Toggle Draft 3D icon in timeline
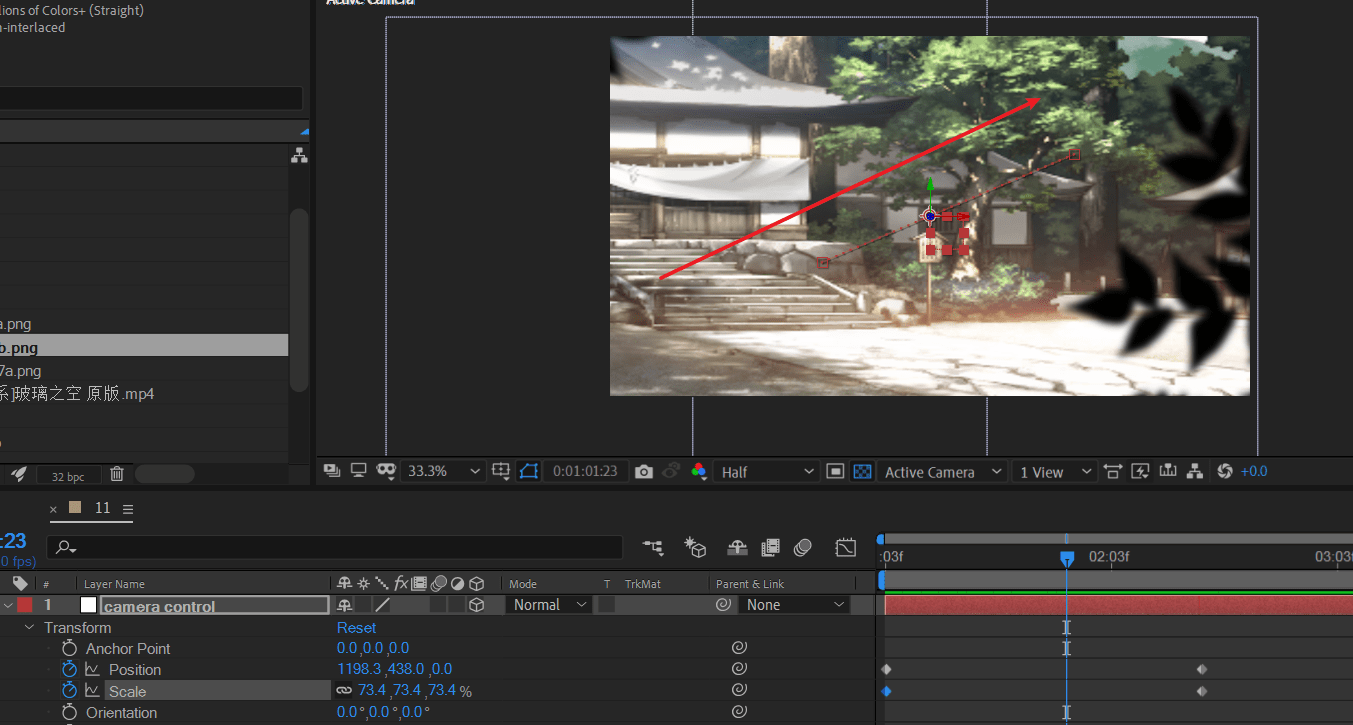 point(695,547)
